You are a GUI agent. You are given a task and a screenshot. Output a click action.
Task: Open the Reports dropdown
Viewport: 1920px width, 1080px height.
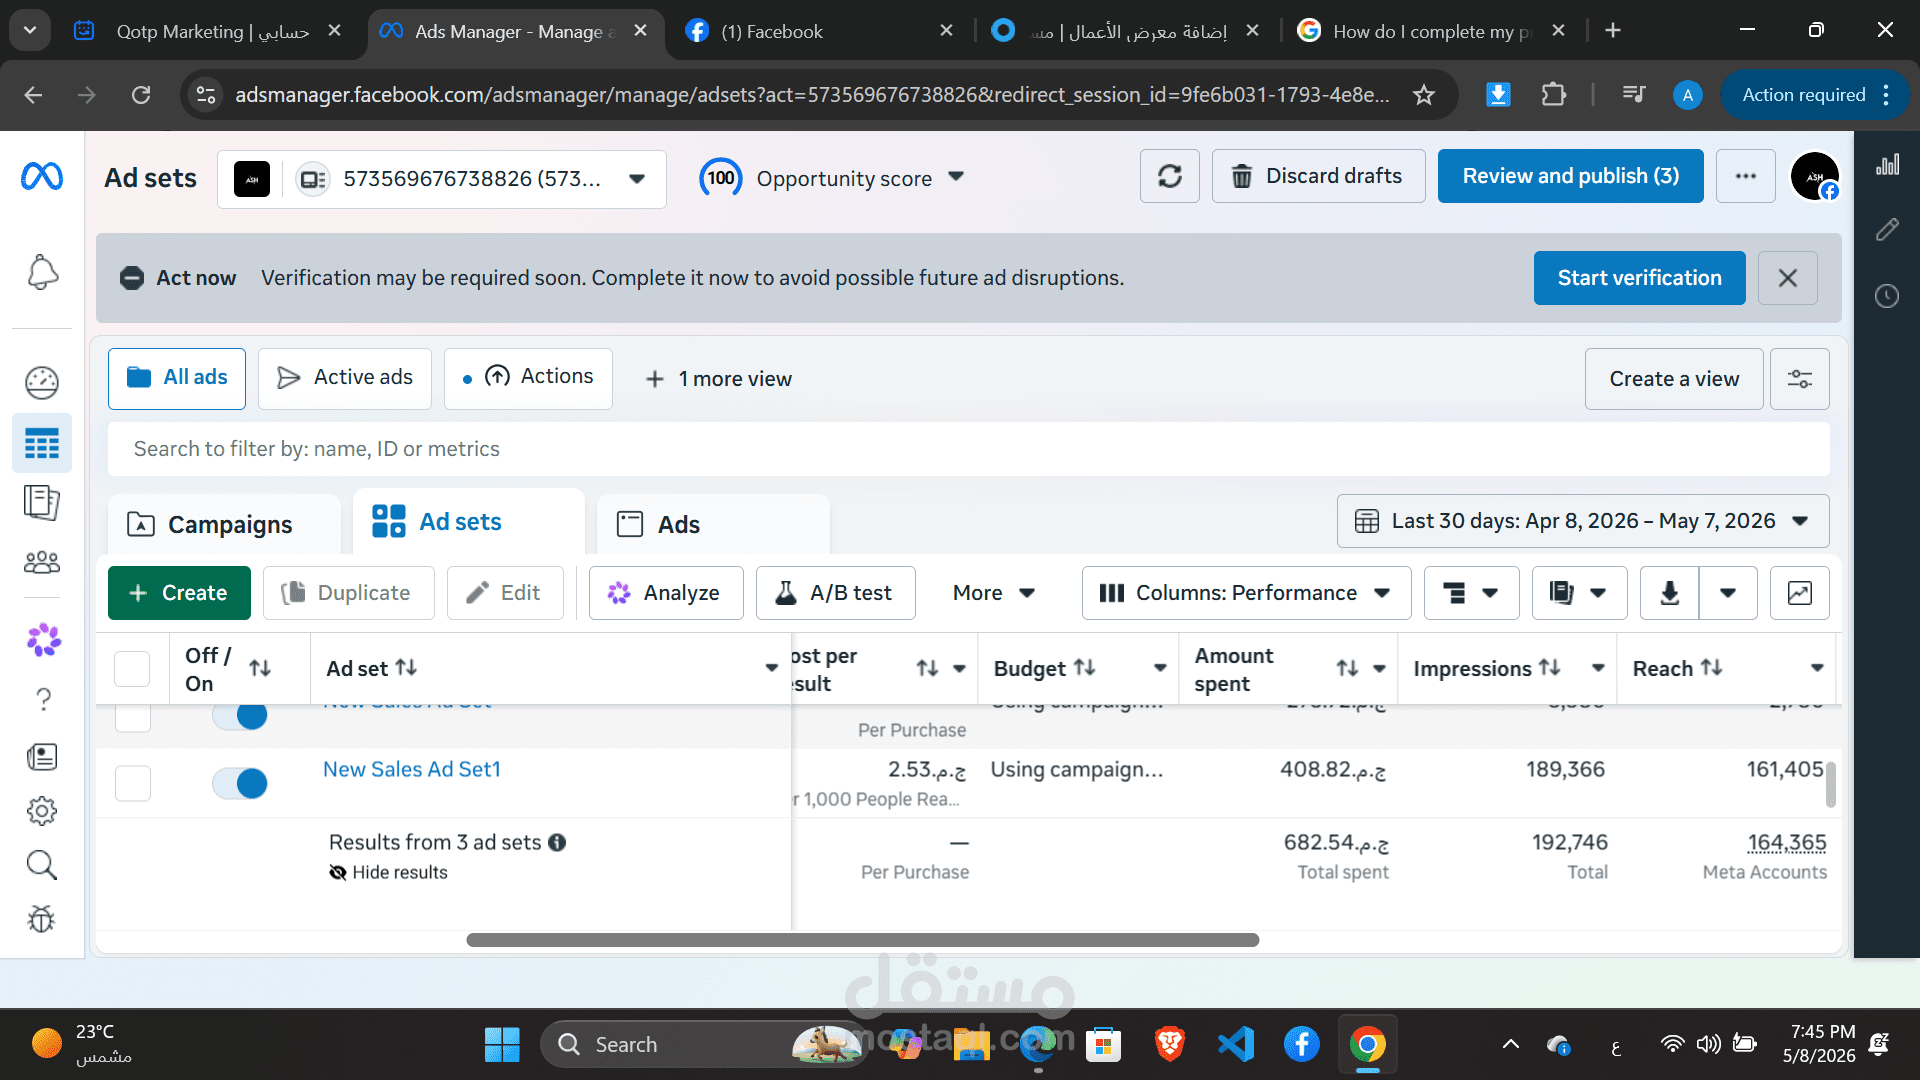[1579, 593]
